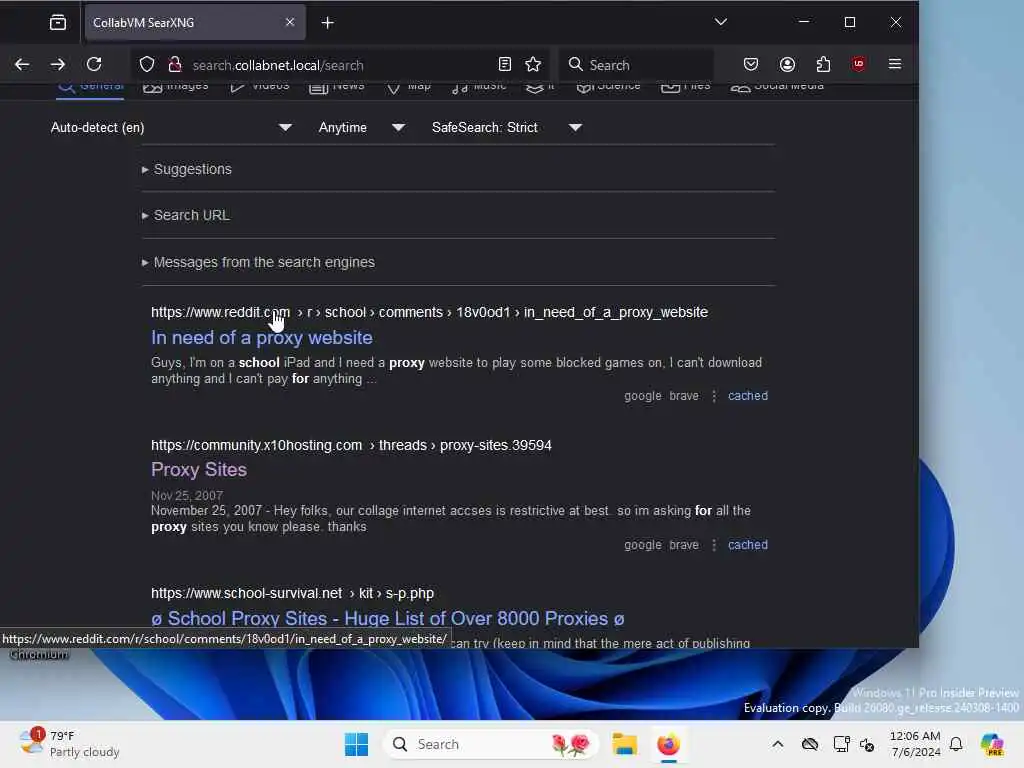Open the Windows Start menu
This screenshot has height=768, width=1024.
point(357,744)
